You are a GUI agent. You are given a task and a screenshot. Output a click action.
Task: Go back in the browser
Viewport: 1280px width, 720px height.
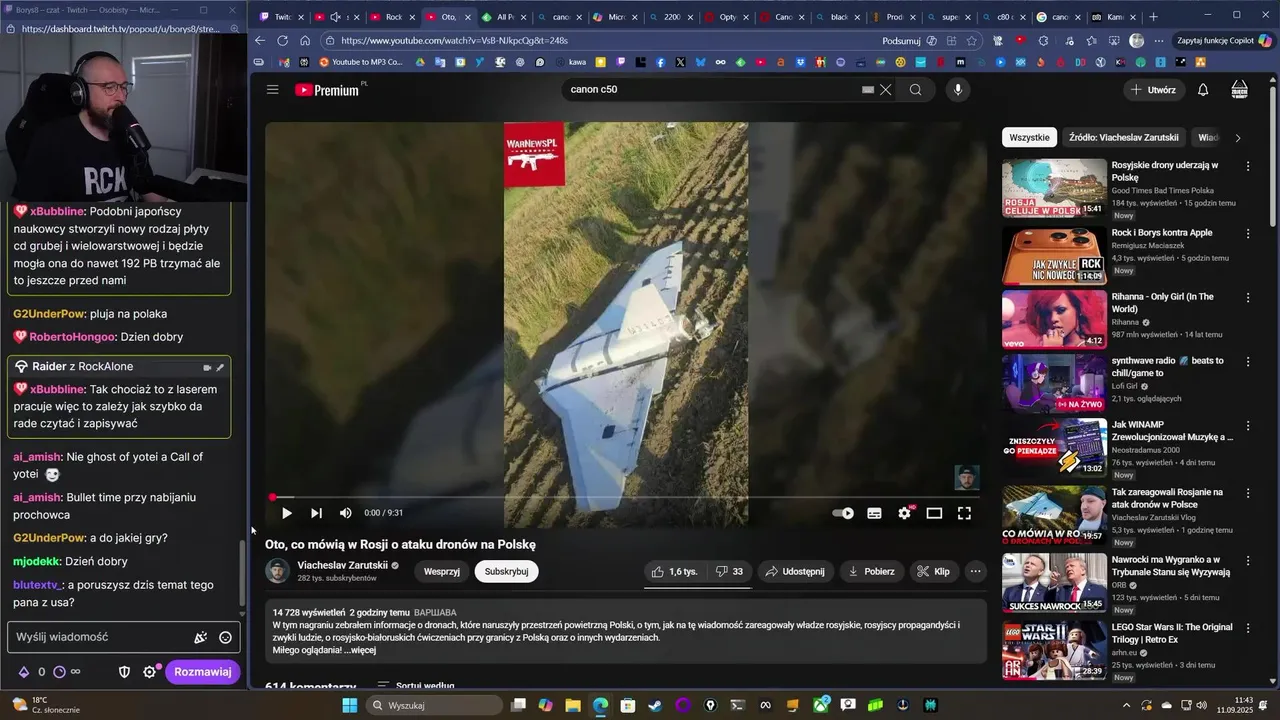[x=260, y=41]
